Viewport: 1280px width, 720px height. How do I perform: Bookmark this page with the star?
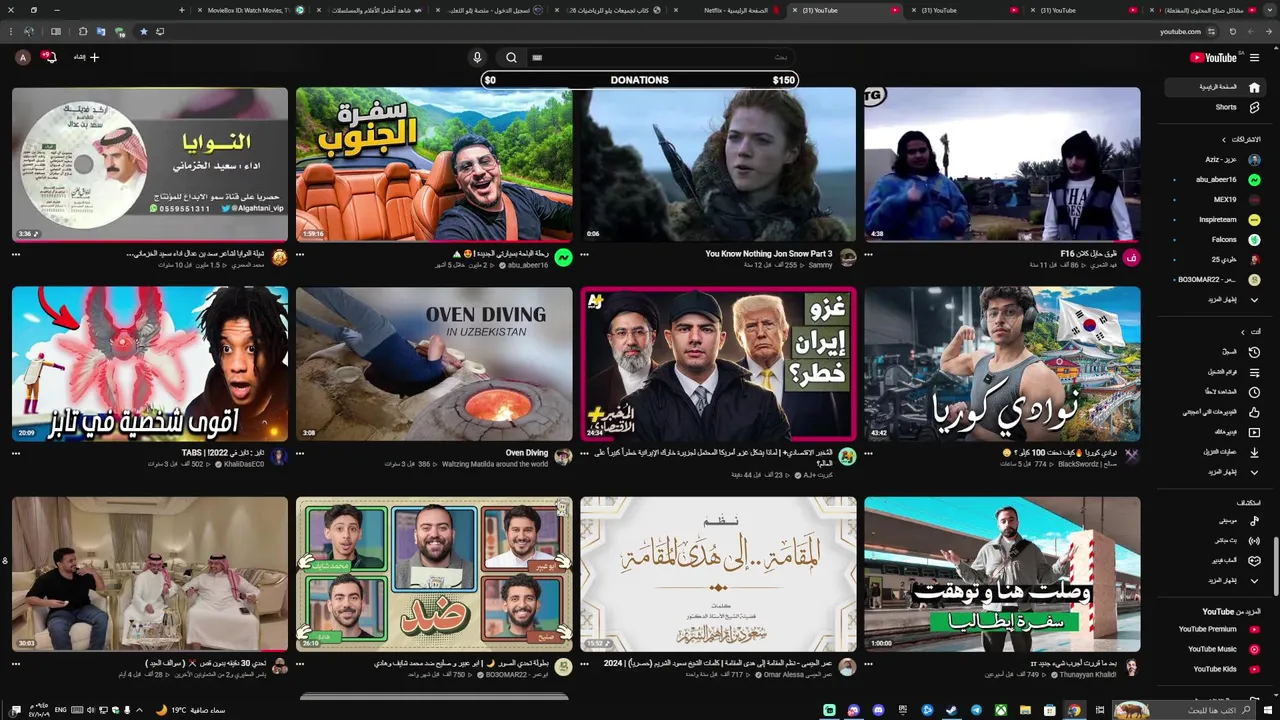[143, 32]
